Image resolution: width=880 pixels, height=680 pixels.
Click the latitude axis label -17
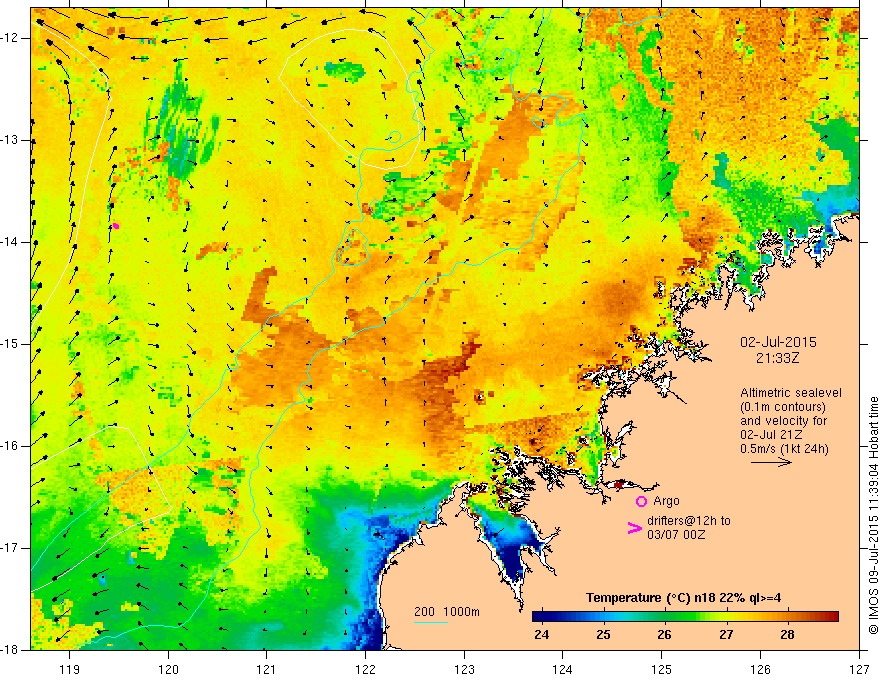(x=11, y=548)
